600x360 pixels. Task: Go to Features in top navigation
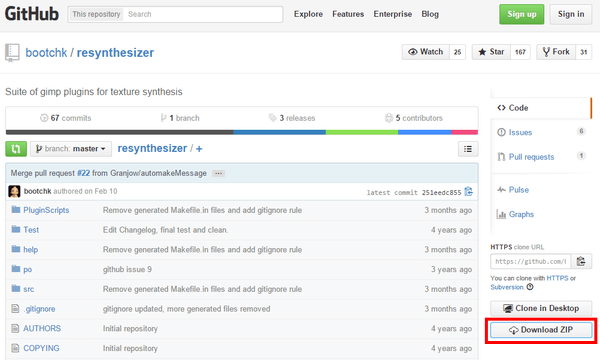point(348,14)
